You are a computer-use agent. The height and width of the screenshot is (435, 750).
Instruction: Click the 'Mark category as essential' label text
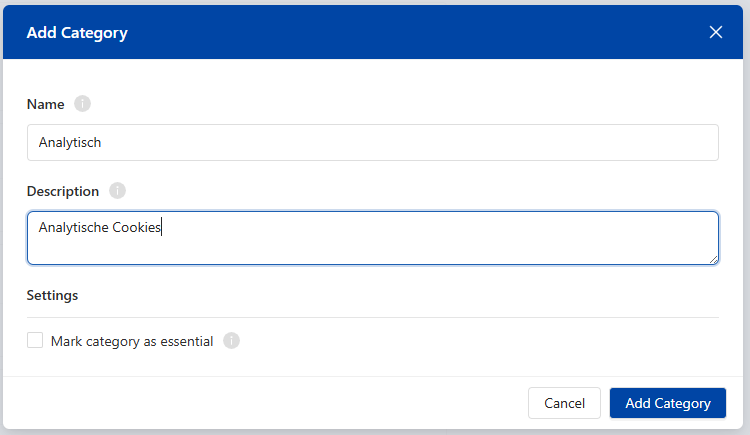131,341
